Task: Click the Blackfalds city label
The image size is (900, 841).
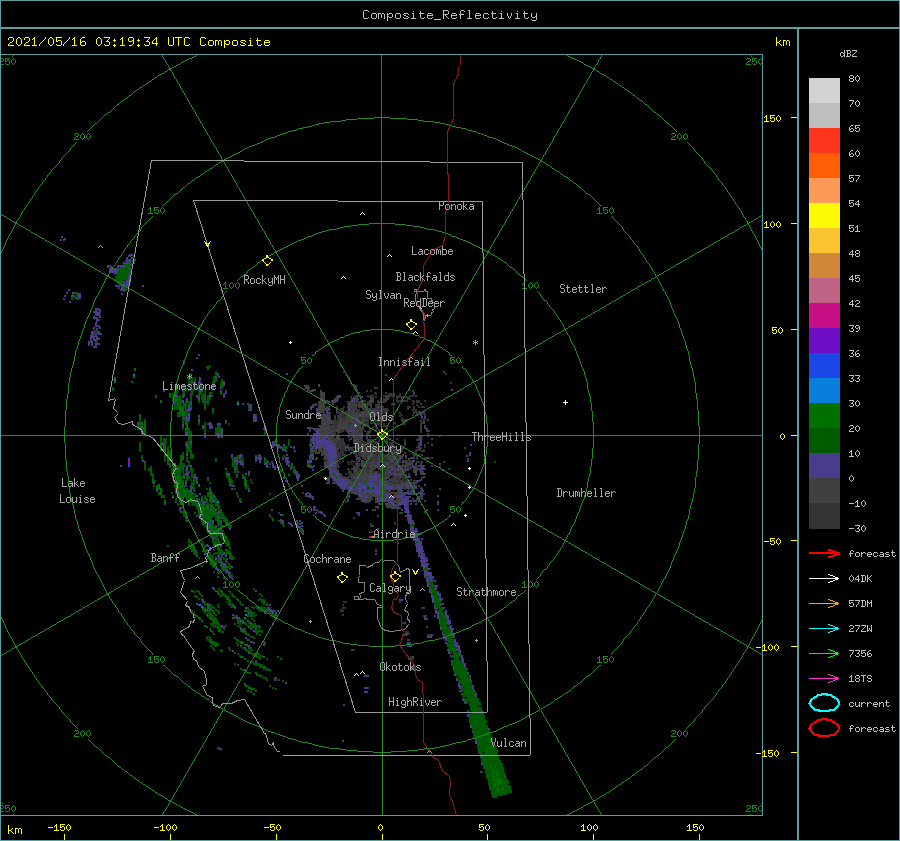Action: (425, 277)
